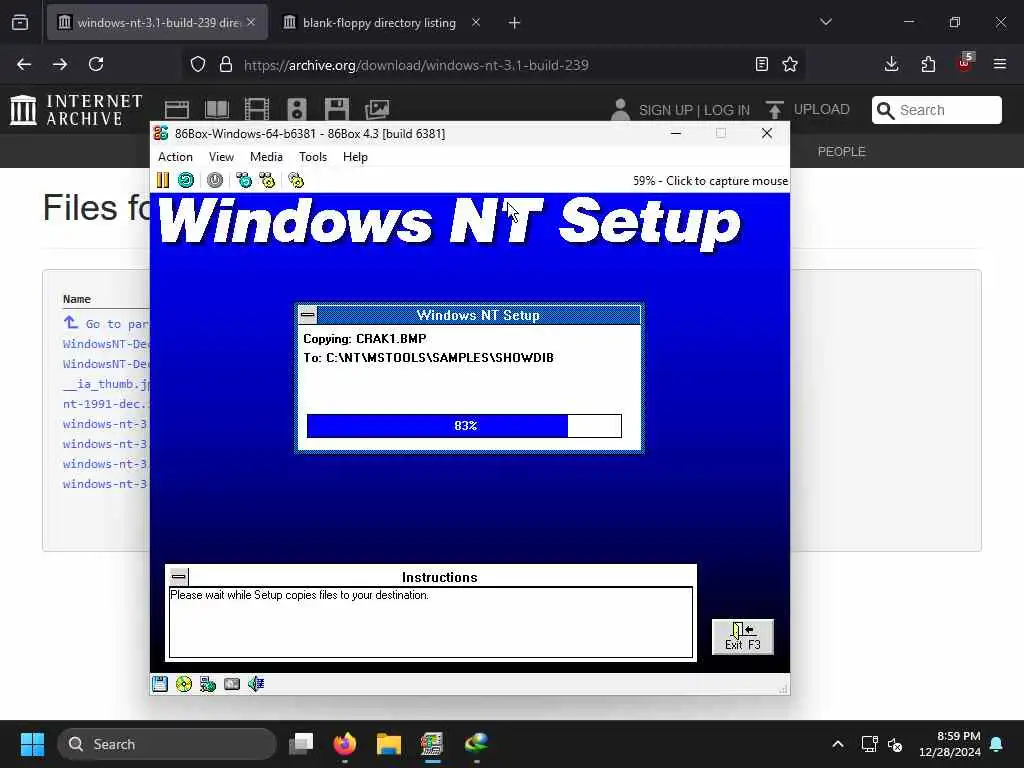This screenshot has width=1024, height=768.
Task: Open the nt-1991-dec file link
Action: [x=106, y=404]
